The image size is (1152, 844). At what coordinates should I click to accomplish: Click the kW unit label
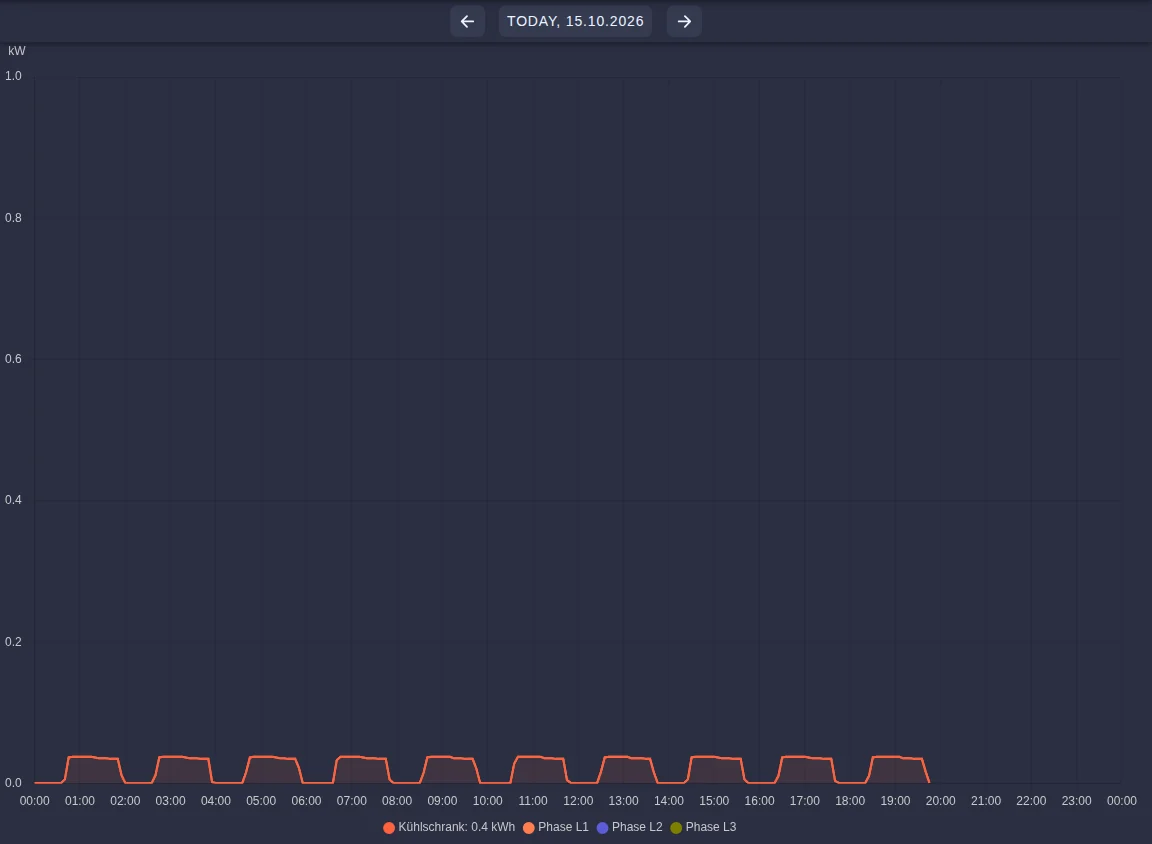tap(17, 51)
